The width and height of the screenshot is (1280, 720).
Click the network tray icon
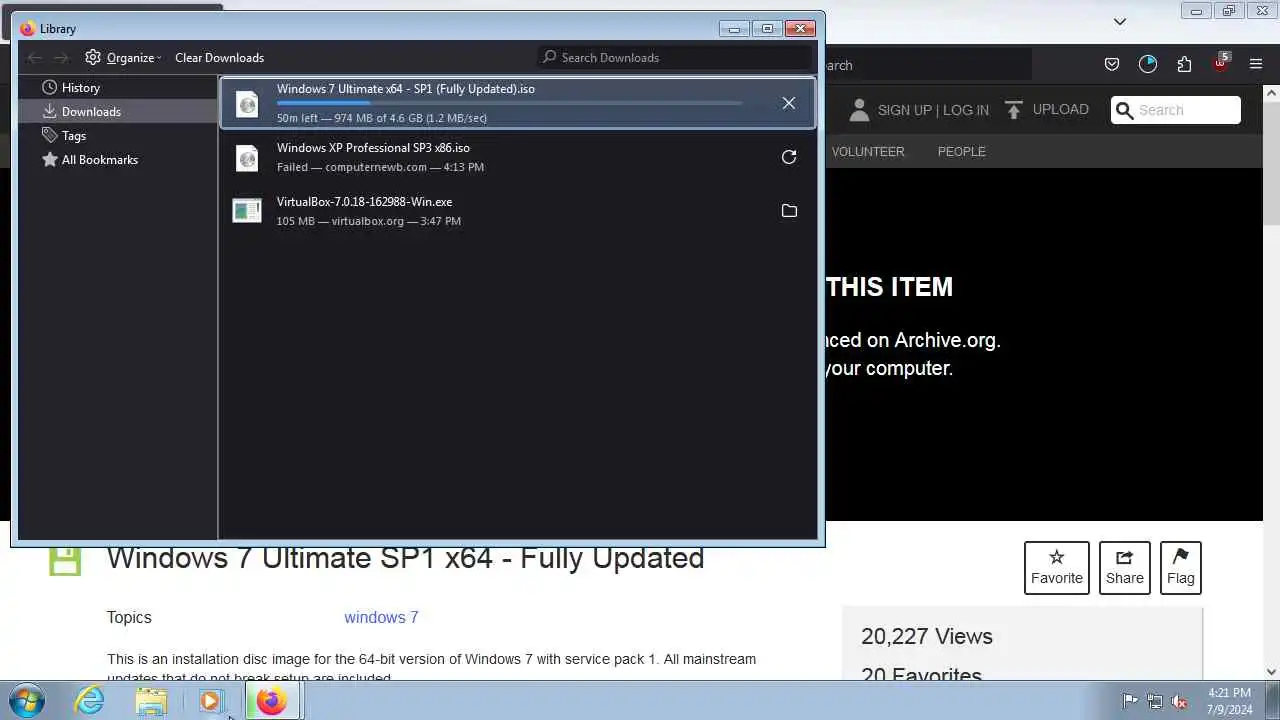click(1155, 702)
